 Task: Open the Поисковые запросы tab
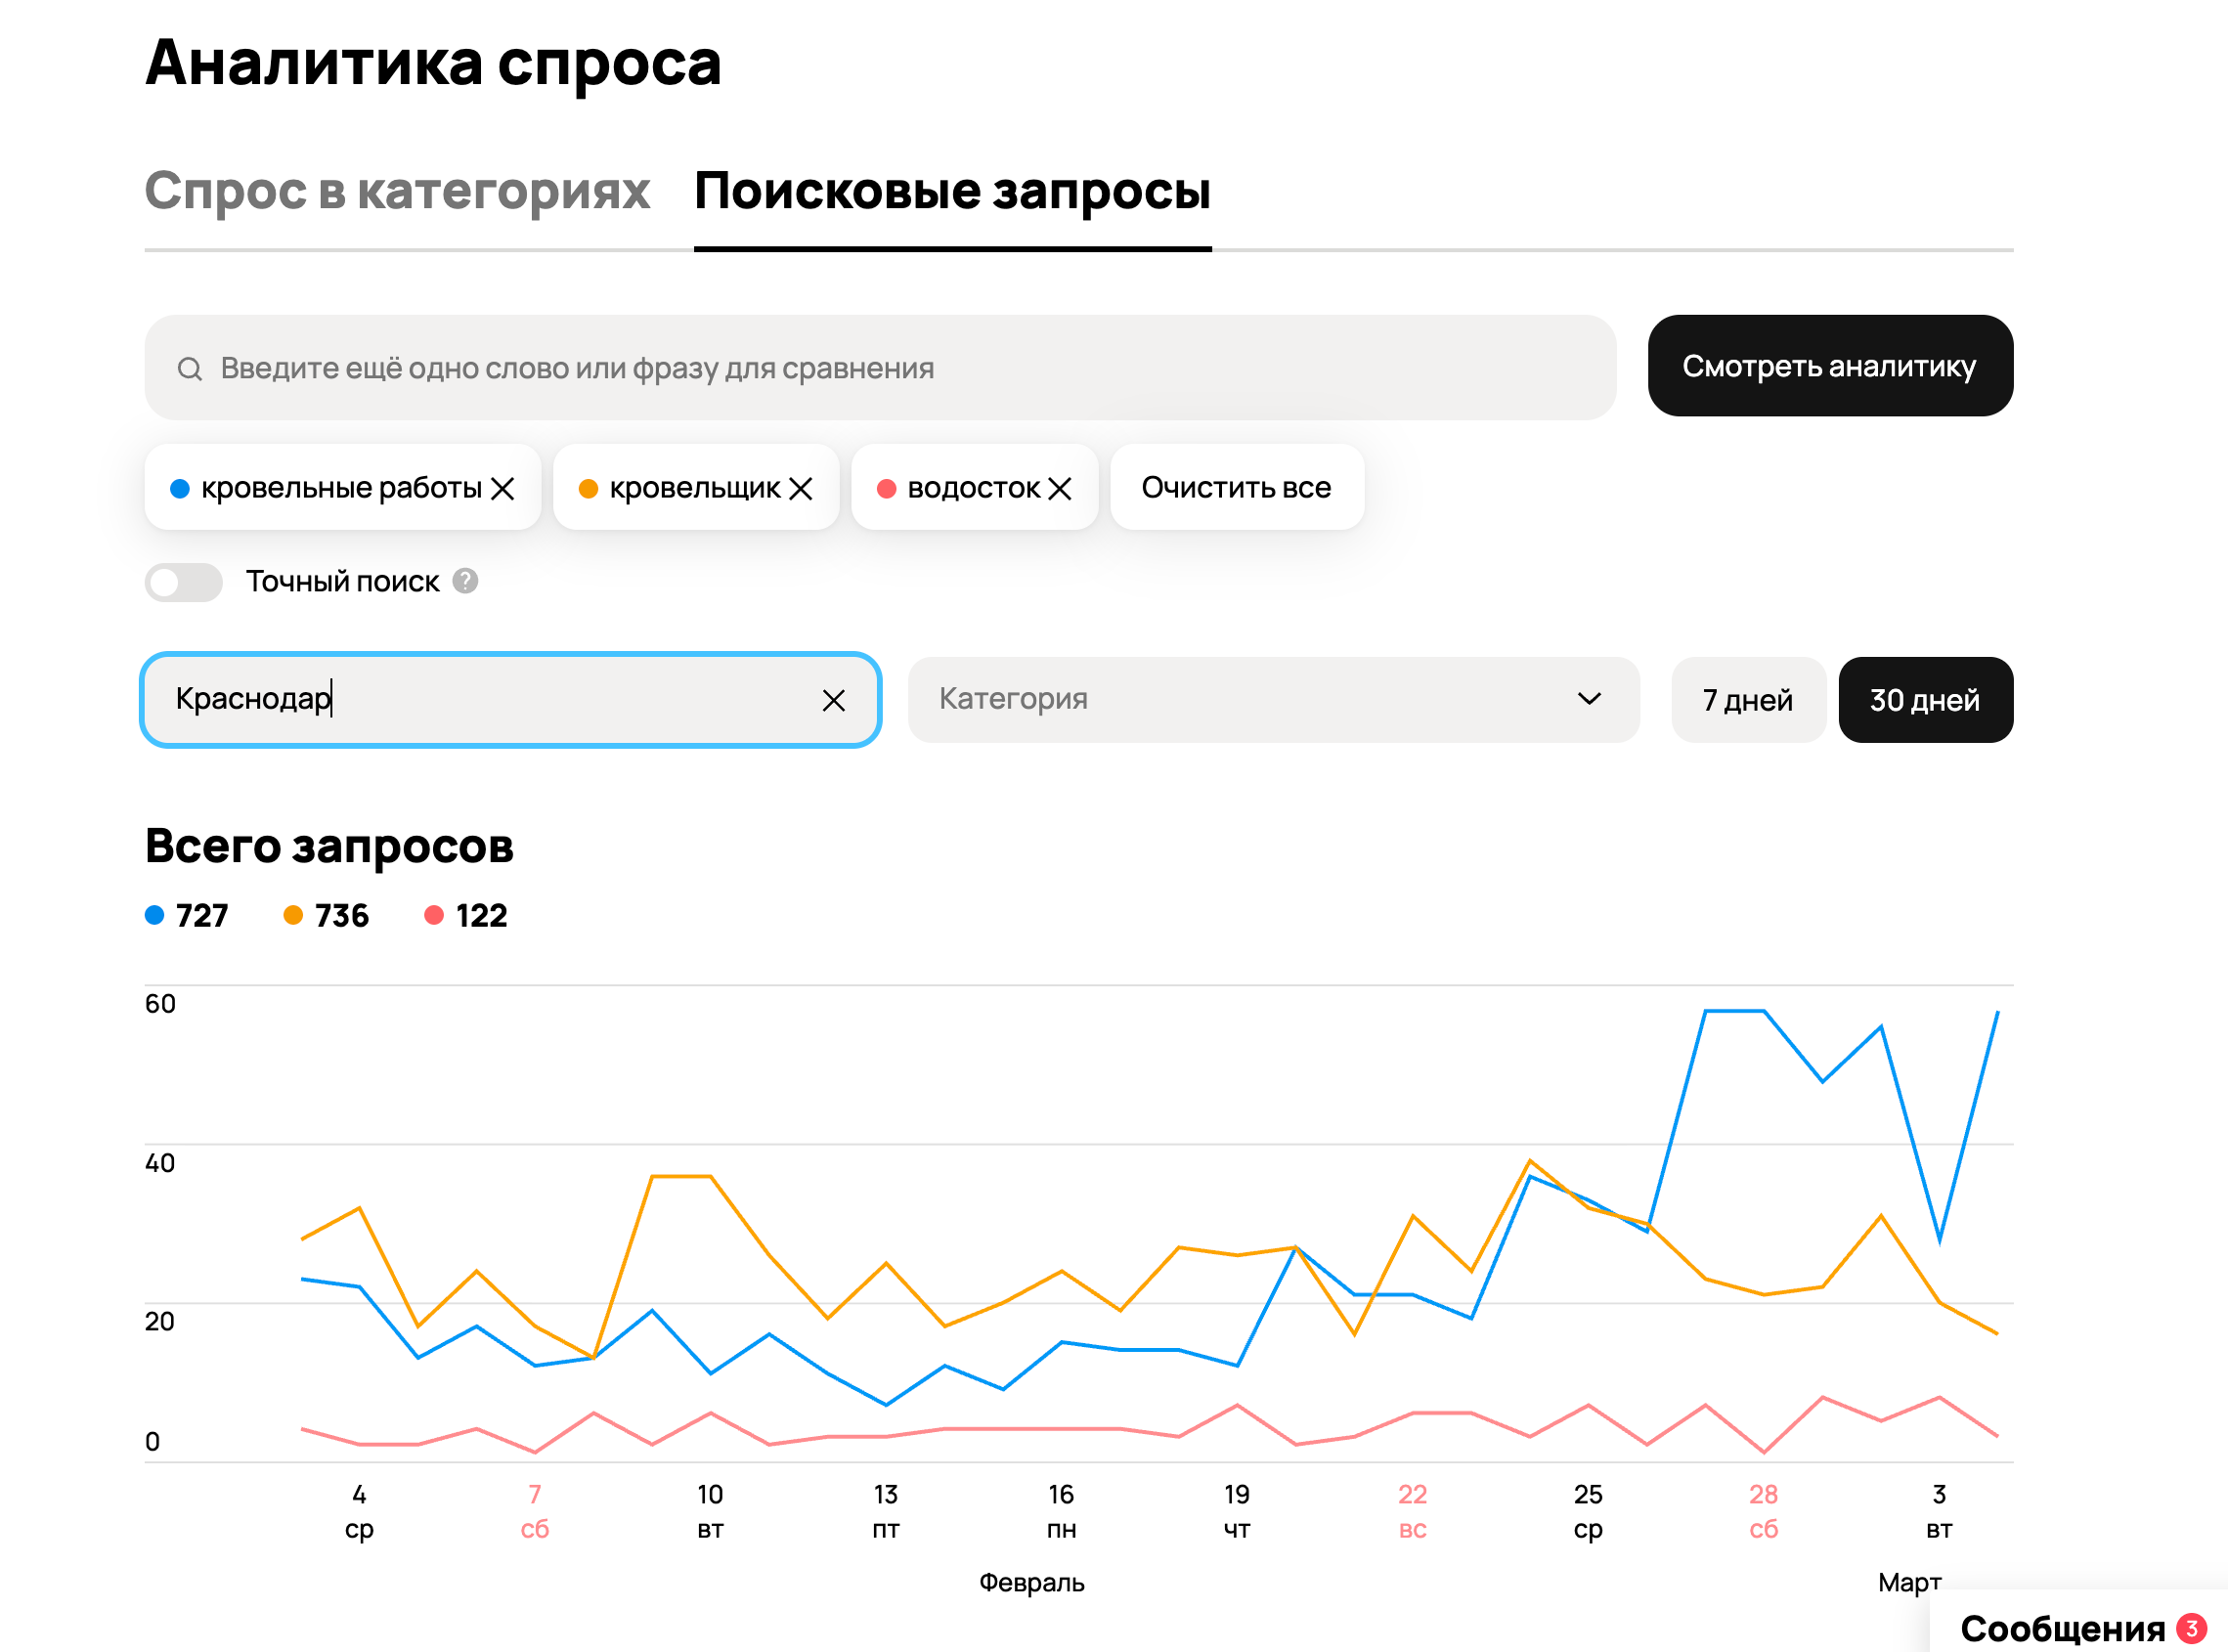click(952, 191)
